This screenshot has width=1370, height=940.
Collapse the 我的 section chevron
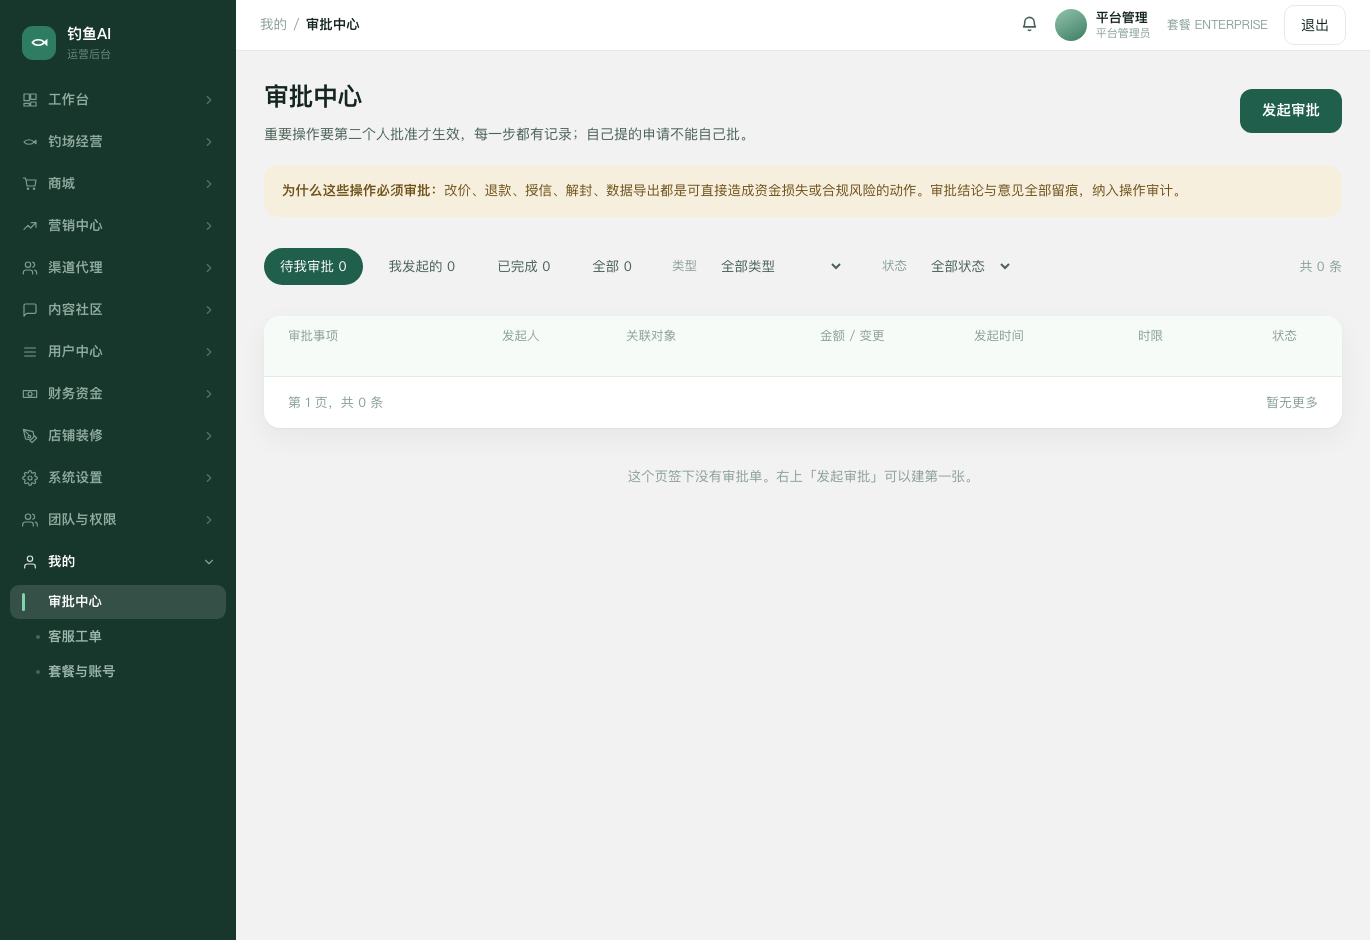[209, 562]
